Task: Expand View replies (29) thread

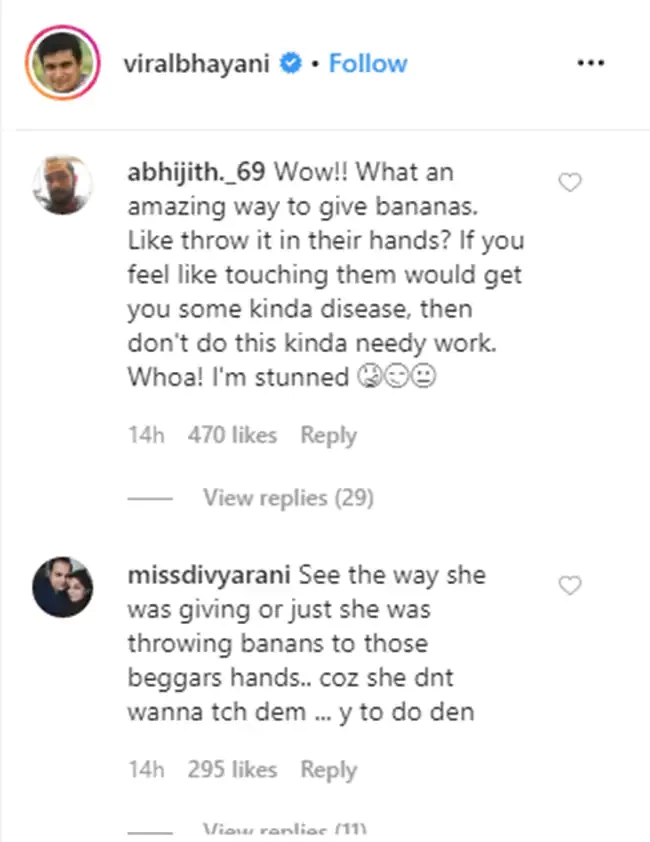Action: click(288, 498)
